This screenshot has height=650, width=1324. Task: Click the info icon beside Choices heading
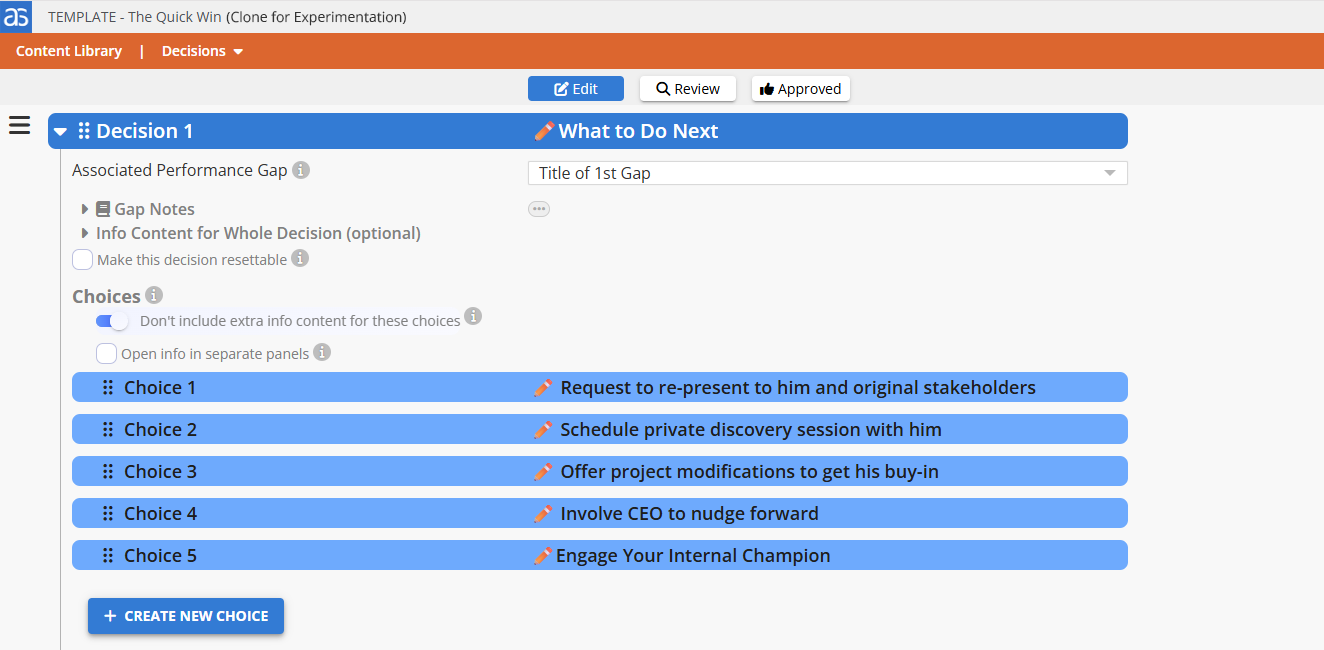[154, 295]
